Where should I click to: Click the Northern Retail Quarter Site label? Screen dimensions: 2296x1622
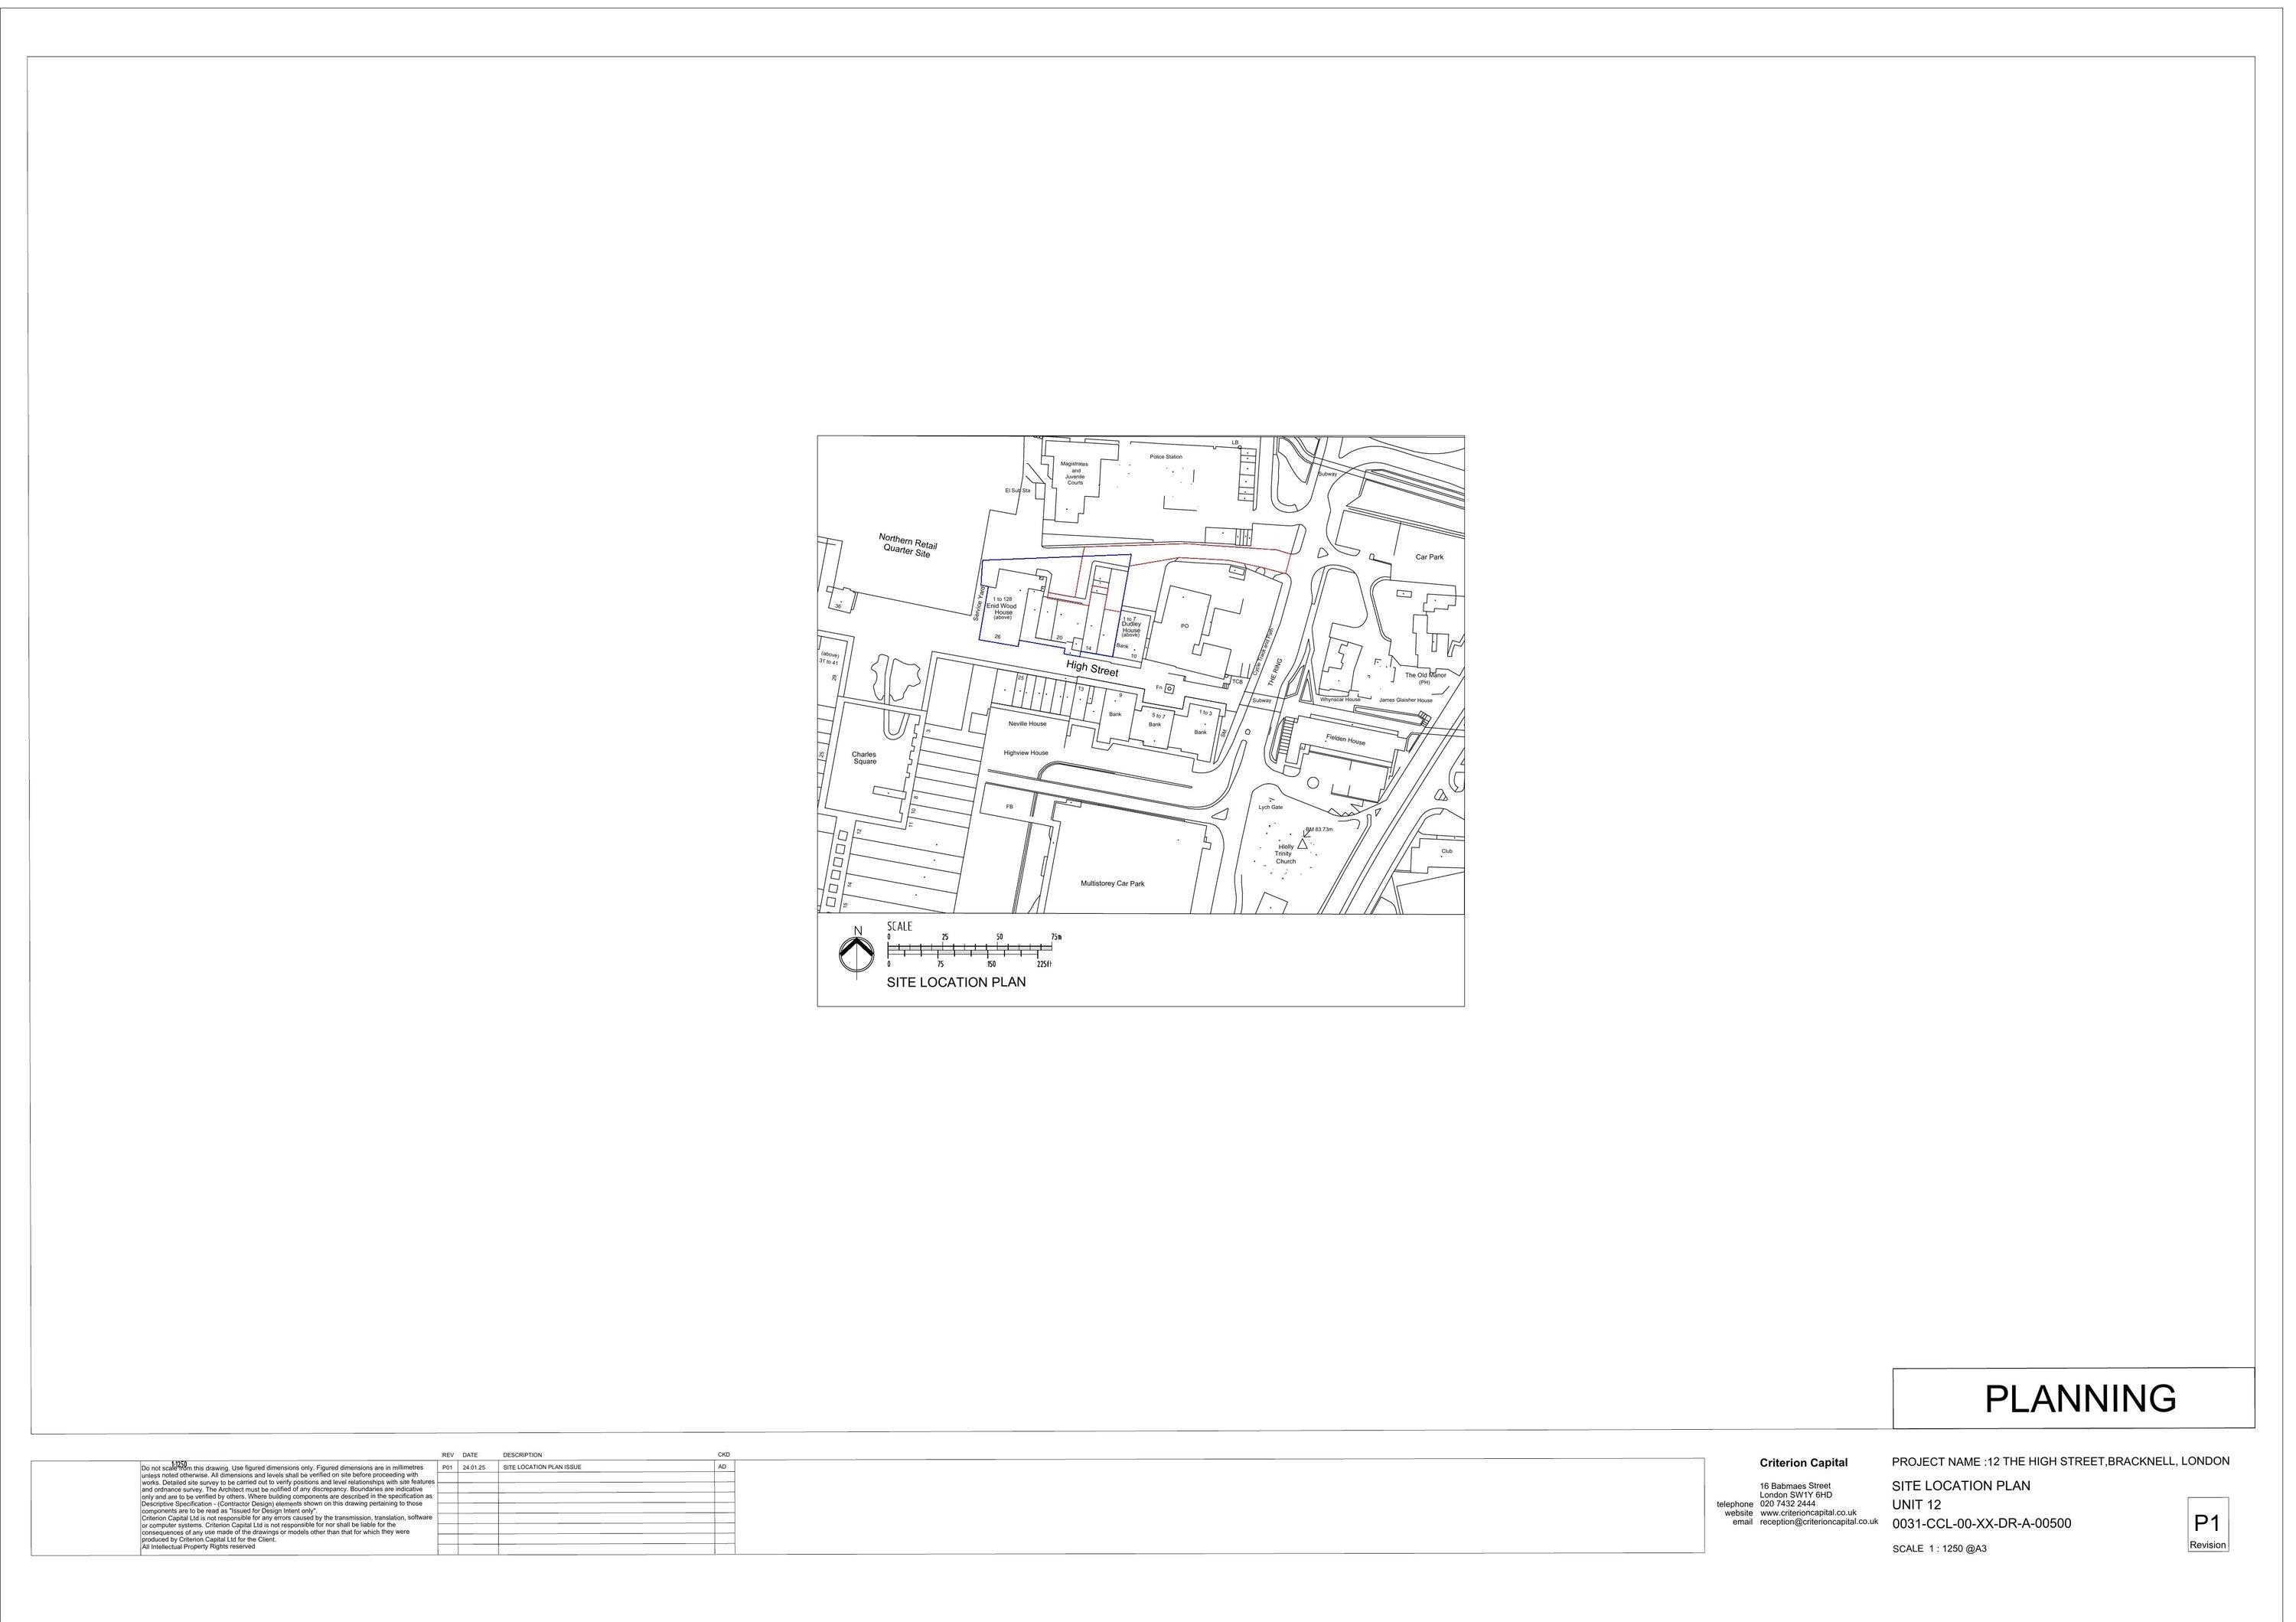tap(907, 546)
